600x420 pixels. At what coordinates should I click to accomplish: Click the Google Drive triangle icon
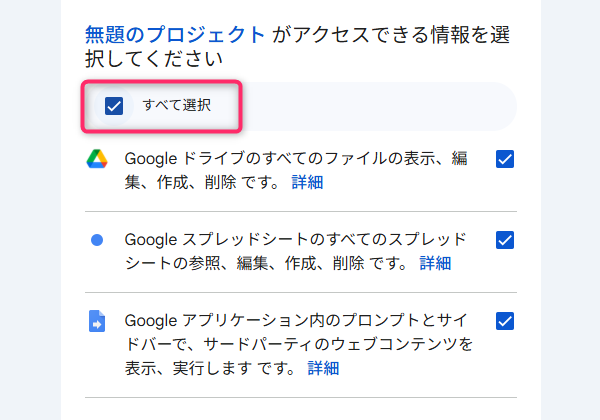coord(97,159)
